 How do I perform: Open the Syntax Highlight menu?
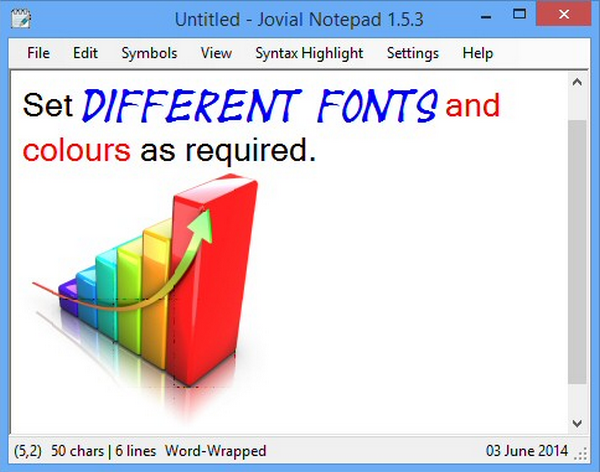309,54
